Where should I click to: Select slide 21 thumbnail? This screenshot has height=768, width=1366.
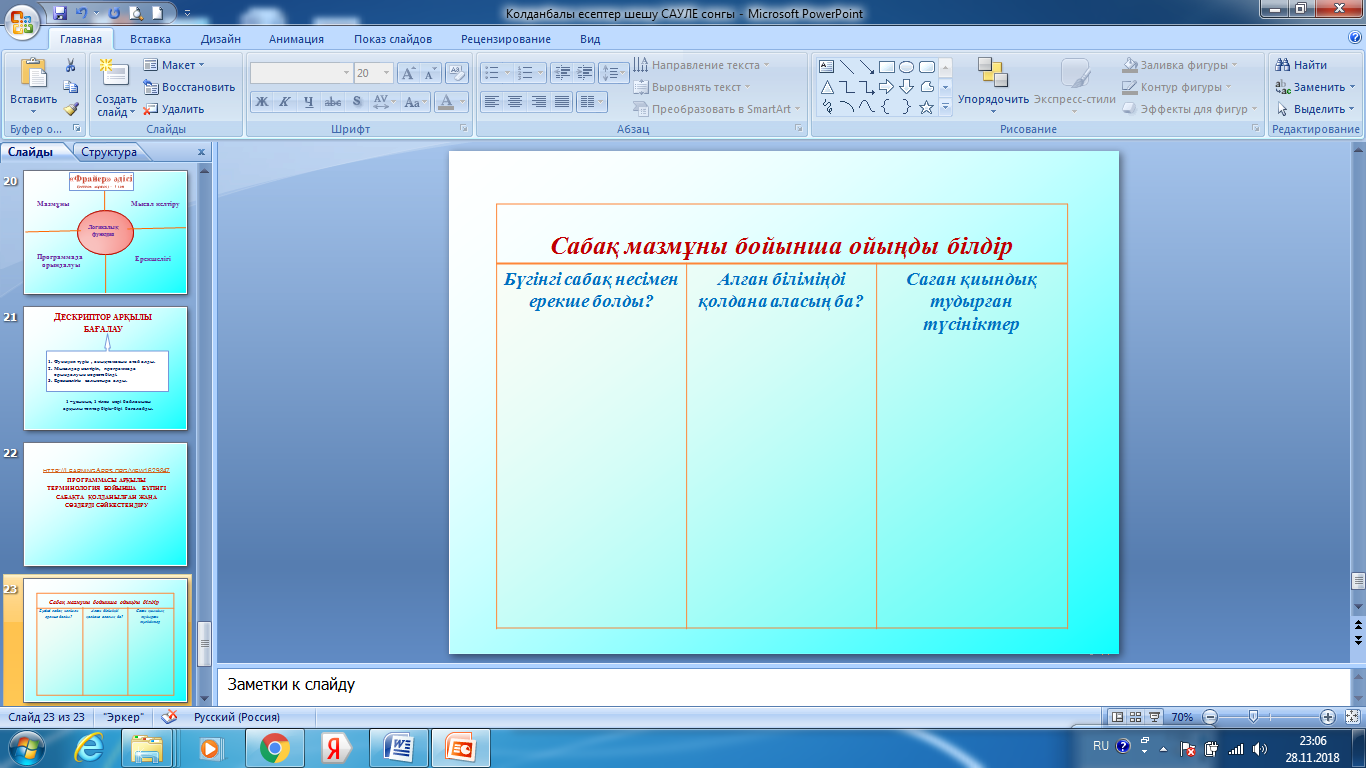[x=105, y=368]
